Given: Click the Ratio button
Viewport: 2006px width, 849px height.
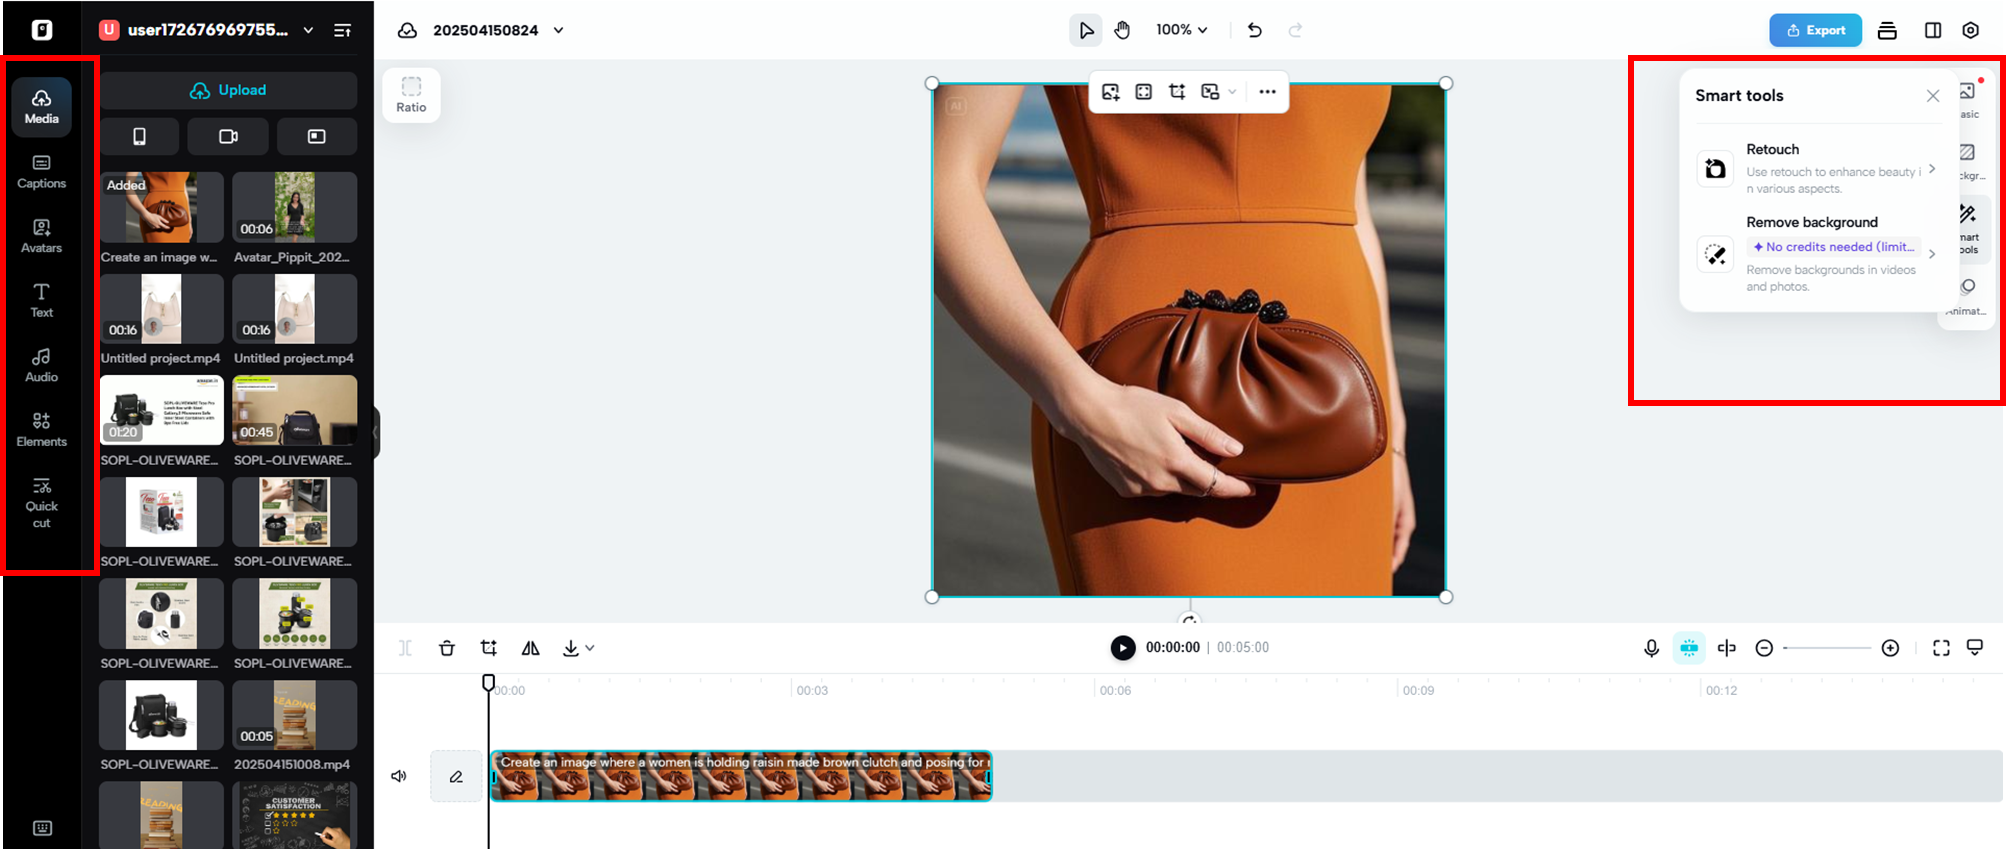Looking at the screenshot, I should click(x=411, y=94).
